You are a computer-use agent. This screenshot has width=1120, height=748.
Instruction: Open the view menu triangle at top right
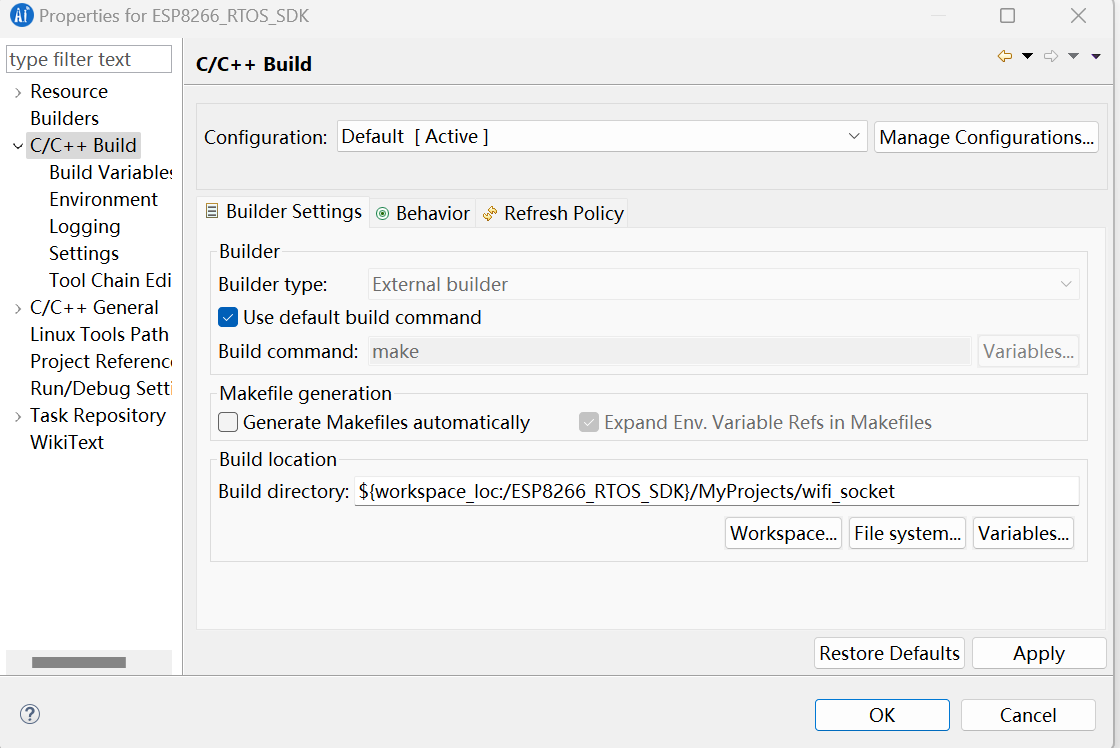tap(1096, 56)
